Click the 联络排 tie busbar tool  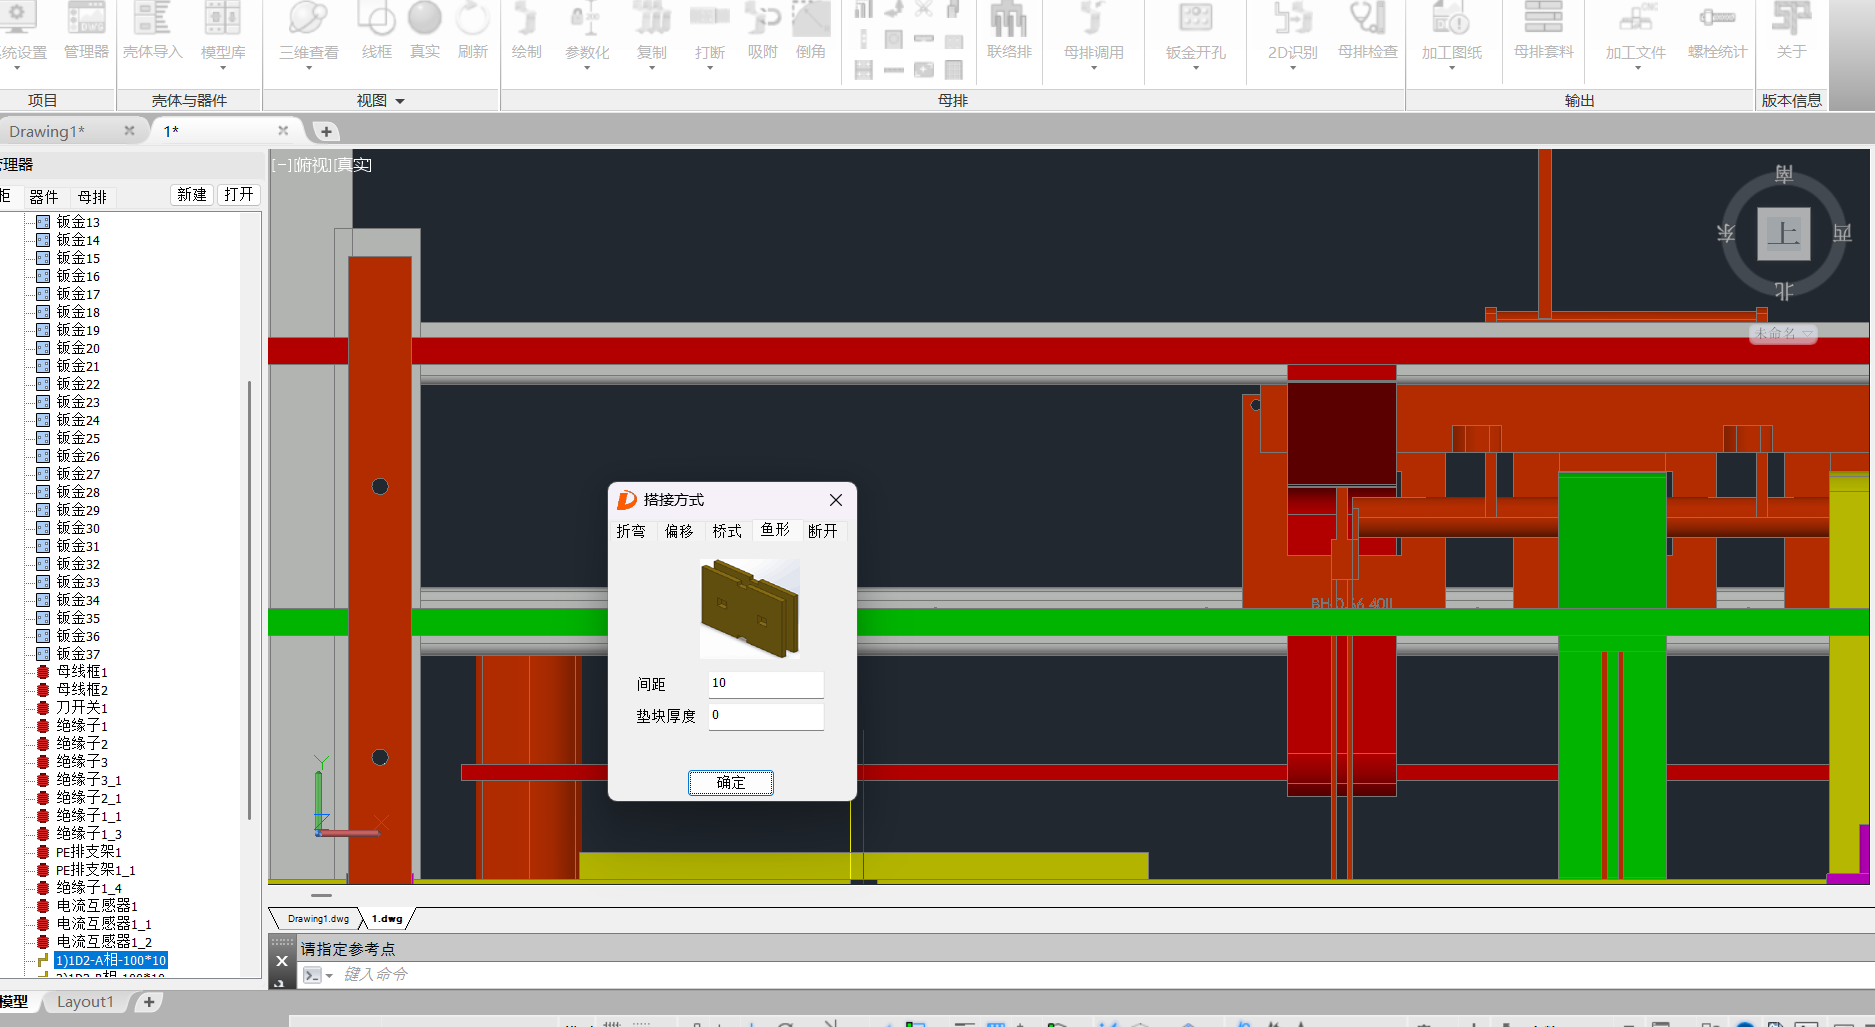click(x=1009, y=32)
